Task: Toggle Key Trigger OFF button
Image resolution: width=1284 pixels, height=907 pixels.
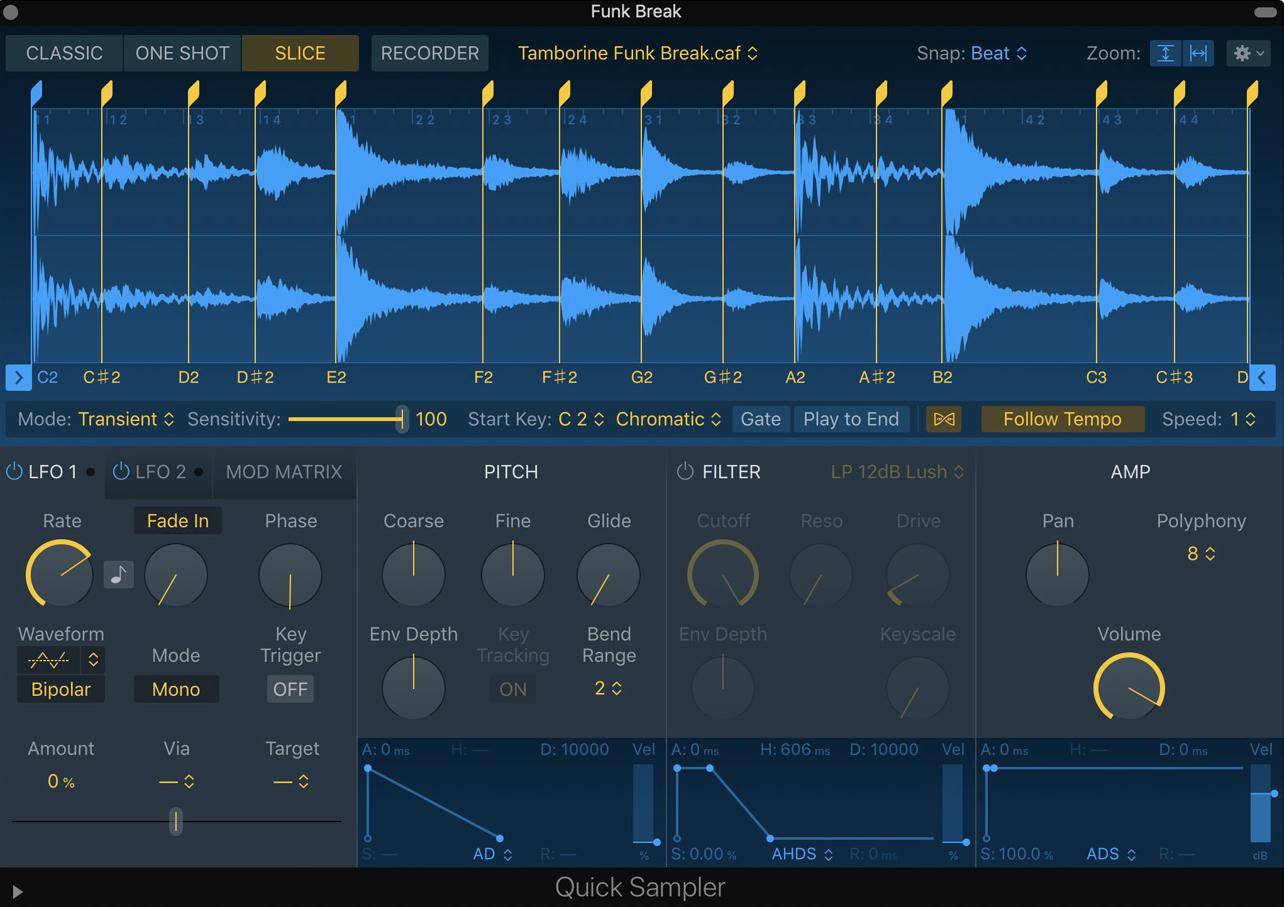Action: click(290, 689)
